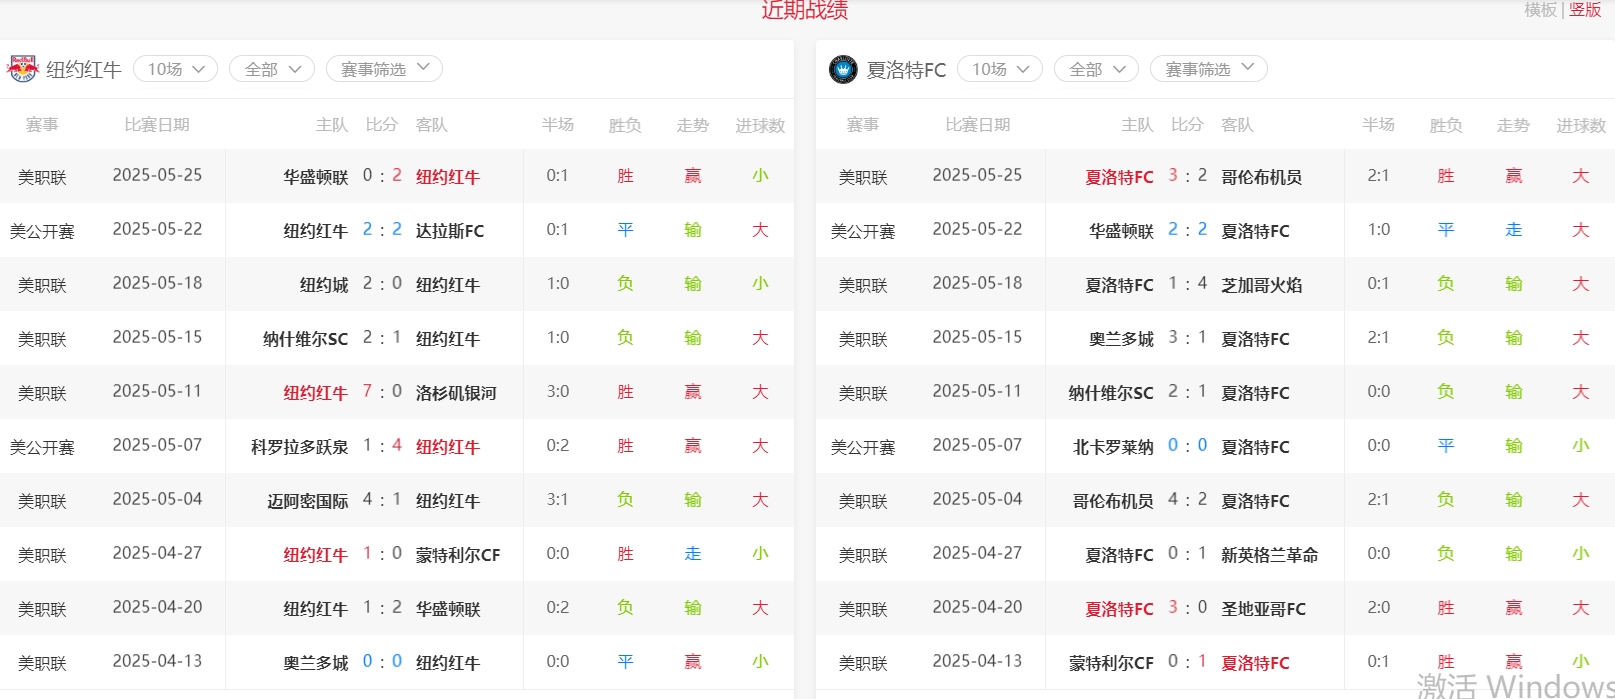Click the 进球数 column header in 纽约红牛 table

(x=760, y=125)
